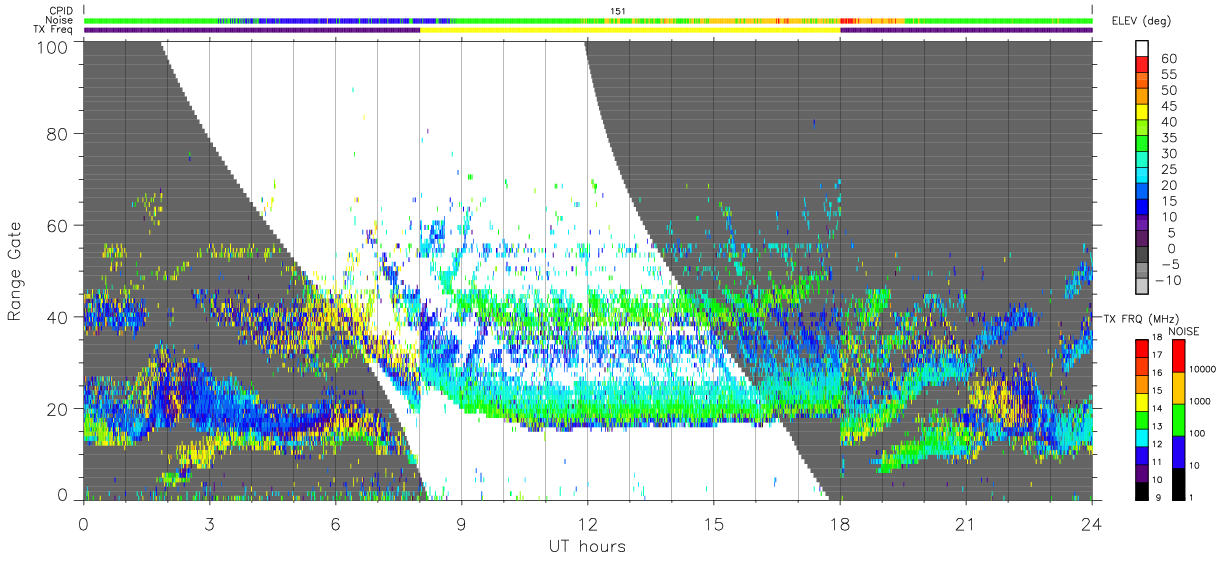Click the '100' label beside the NOISE colorbar
This screenshot has width=1228, height=567.
pos(1197,433)
